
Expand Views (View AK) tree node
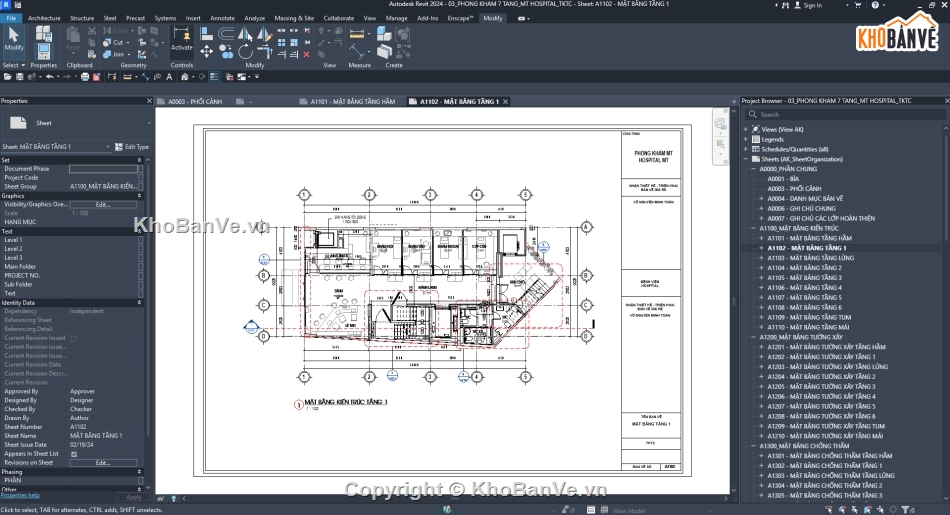coord(746,129)
